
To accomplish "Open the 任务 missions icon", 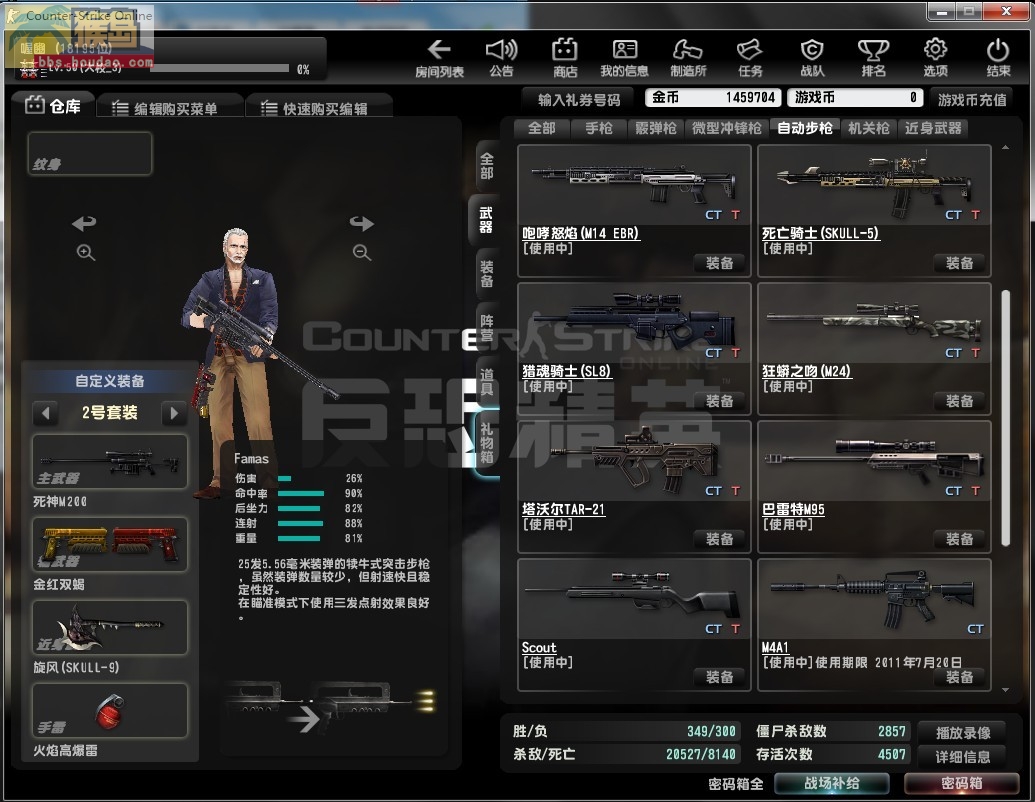I will [750, 58].
